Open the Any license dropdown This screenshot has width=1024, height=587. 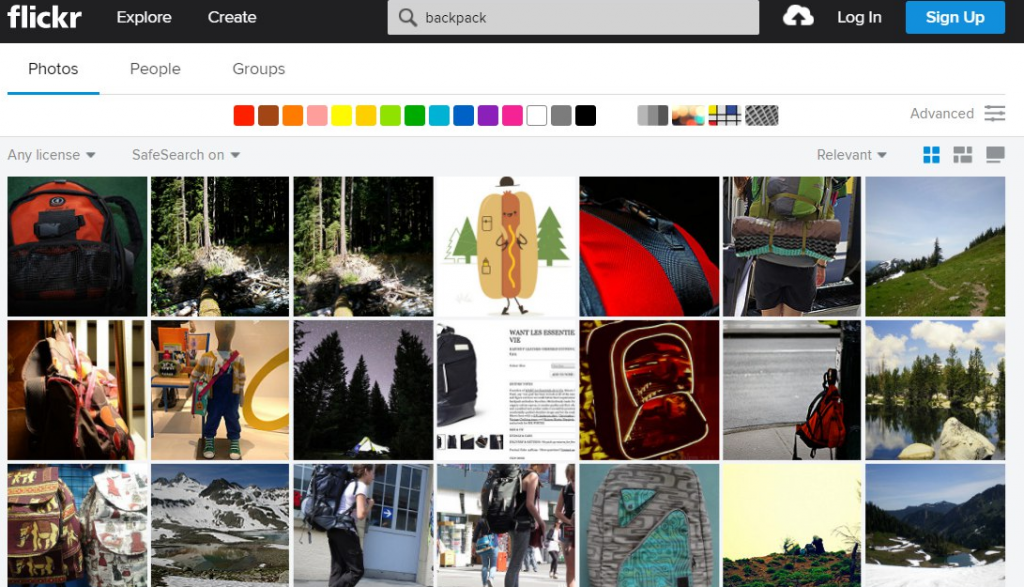(51, 155)
